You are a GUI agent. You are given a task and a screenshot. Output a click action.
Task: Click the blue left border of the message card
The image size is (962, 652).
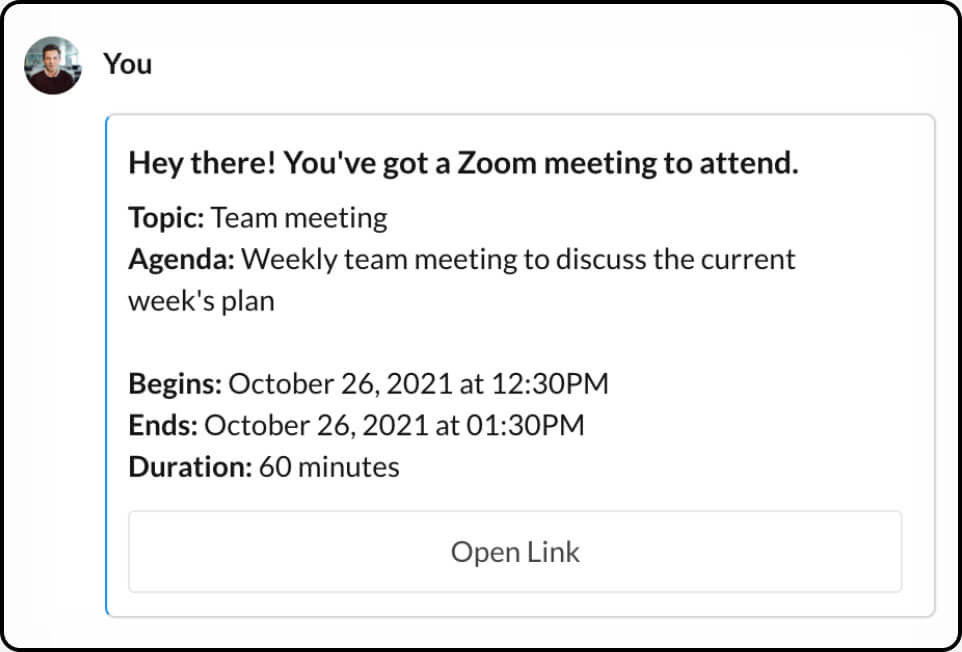[107, 365]
